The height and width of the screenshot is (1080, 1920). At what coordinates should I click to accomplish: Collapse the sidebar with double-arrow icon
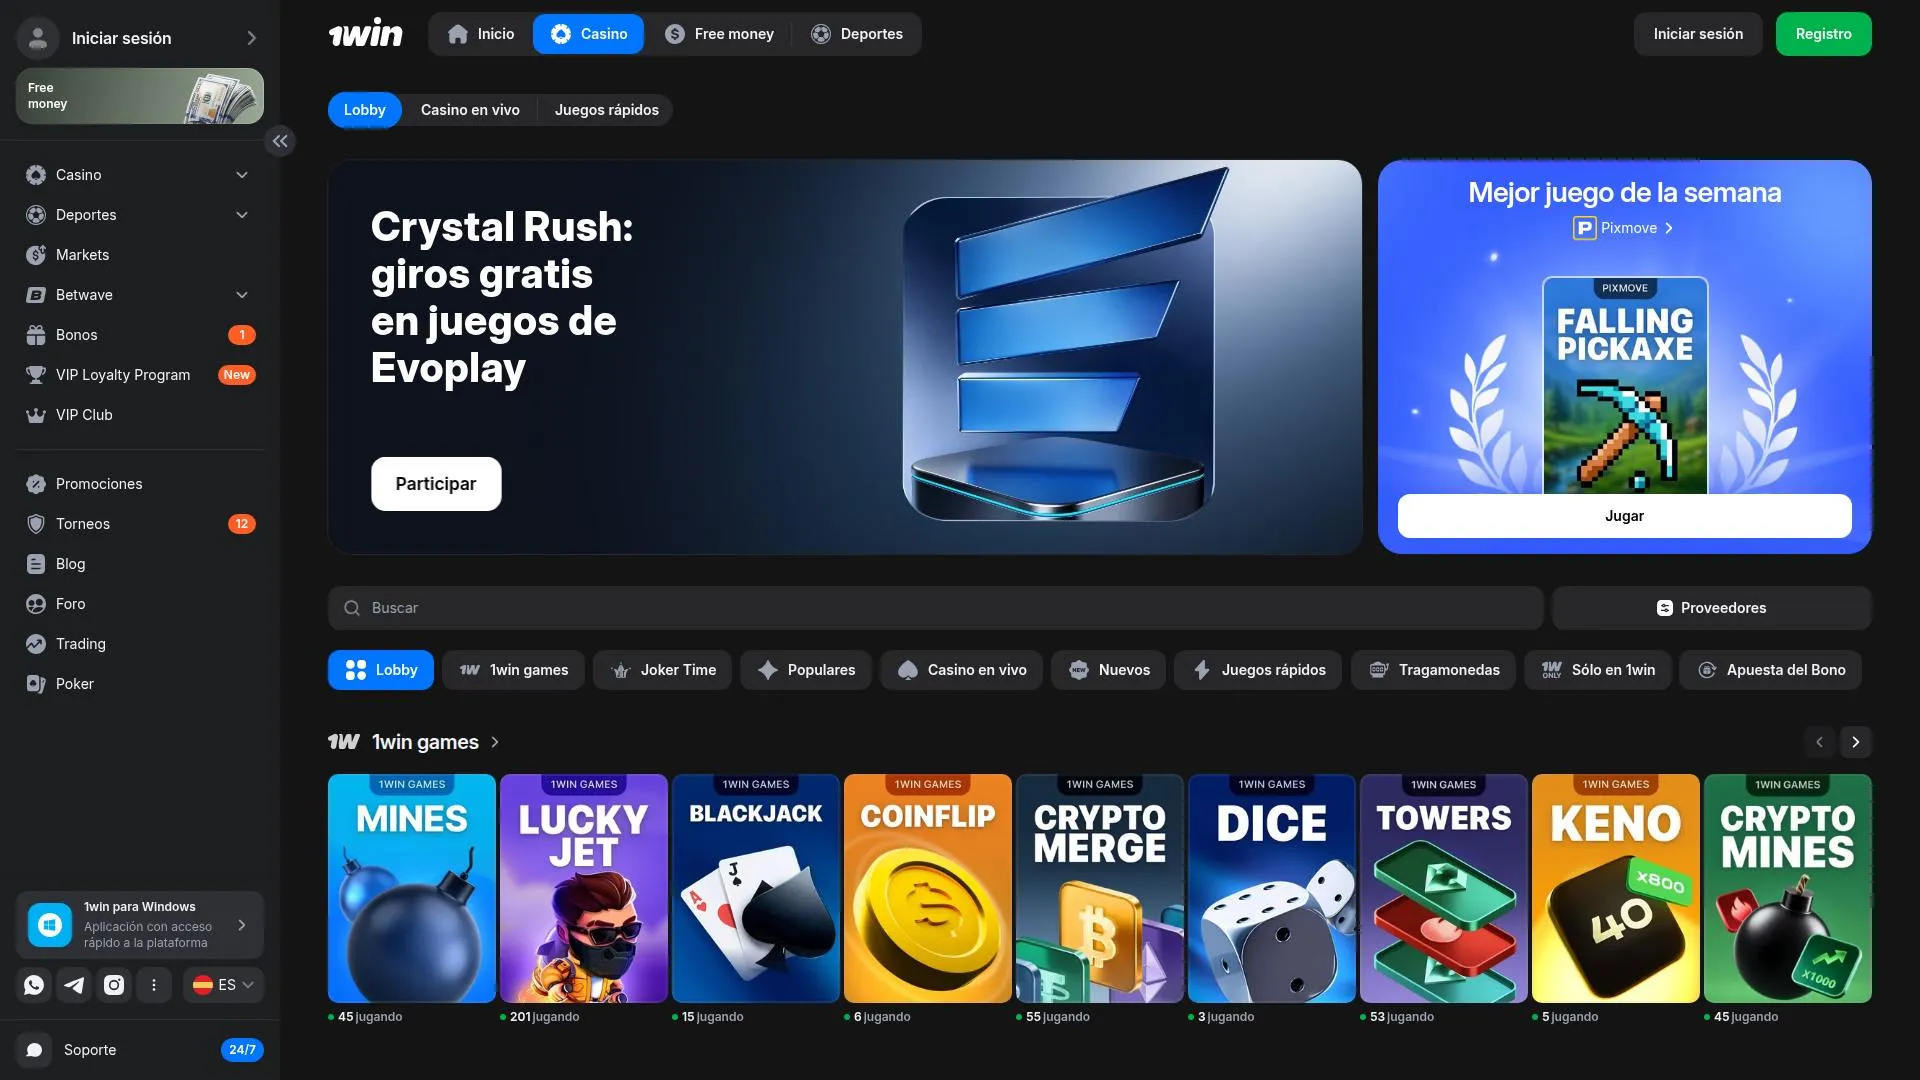point(280,141)
